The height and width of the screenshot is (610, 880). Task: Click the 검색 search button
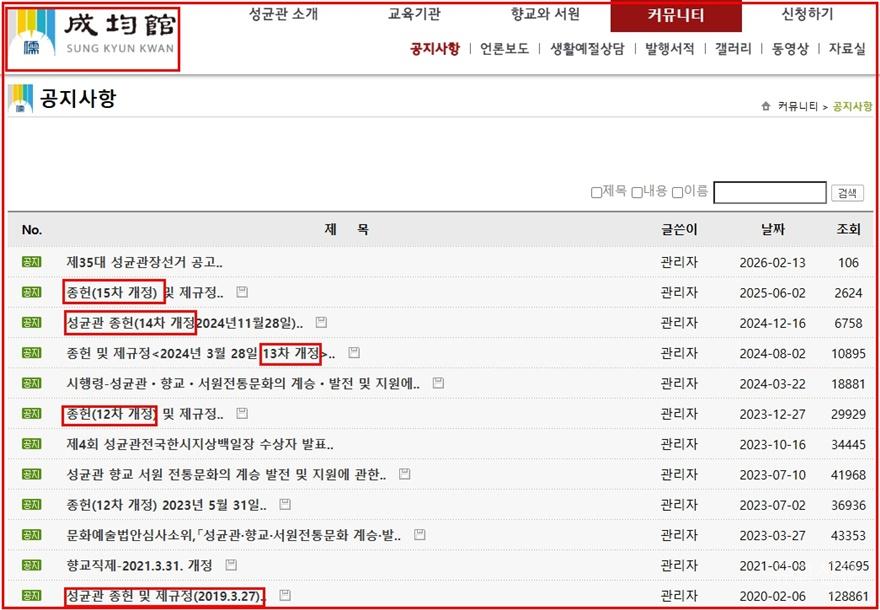click(847, 193)
